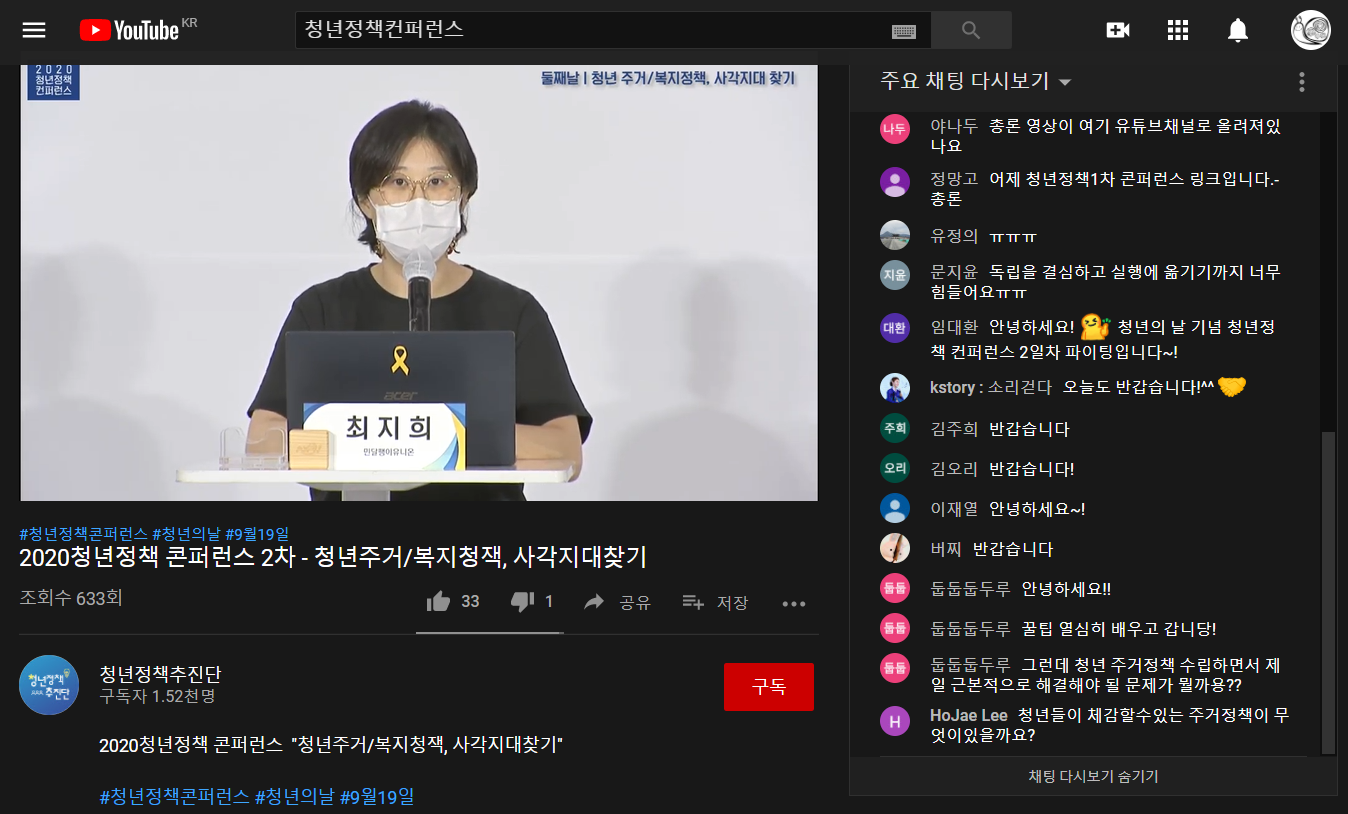Viewport: 1348px width, 814px height.
Task: Subscribe with the red 구독 button
Action: 768,687
